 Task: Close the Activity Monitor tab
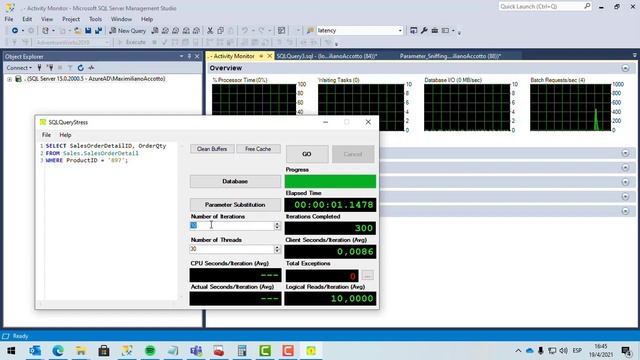click(x=269, y=56)
